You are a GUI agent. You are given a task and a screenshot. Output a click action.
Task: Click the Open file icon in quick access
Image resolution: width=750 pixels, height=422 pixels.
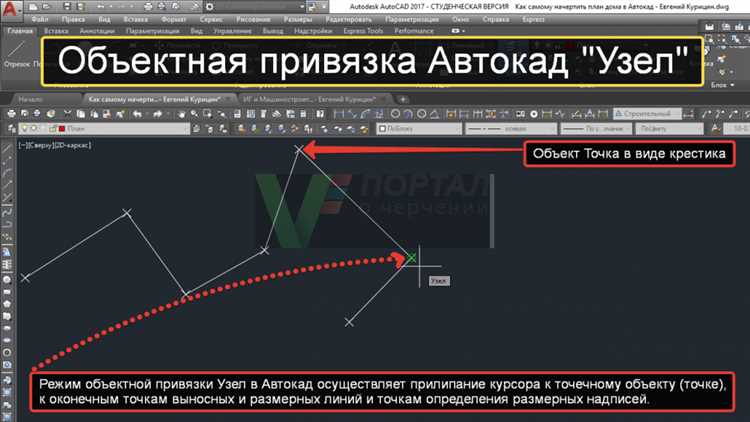point(46,7)
